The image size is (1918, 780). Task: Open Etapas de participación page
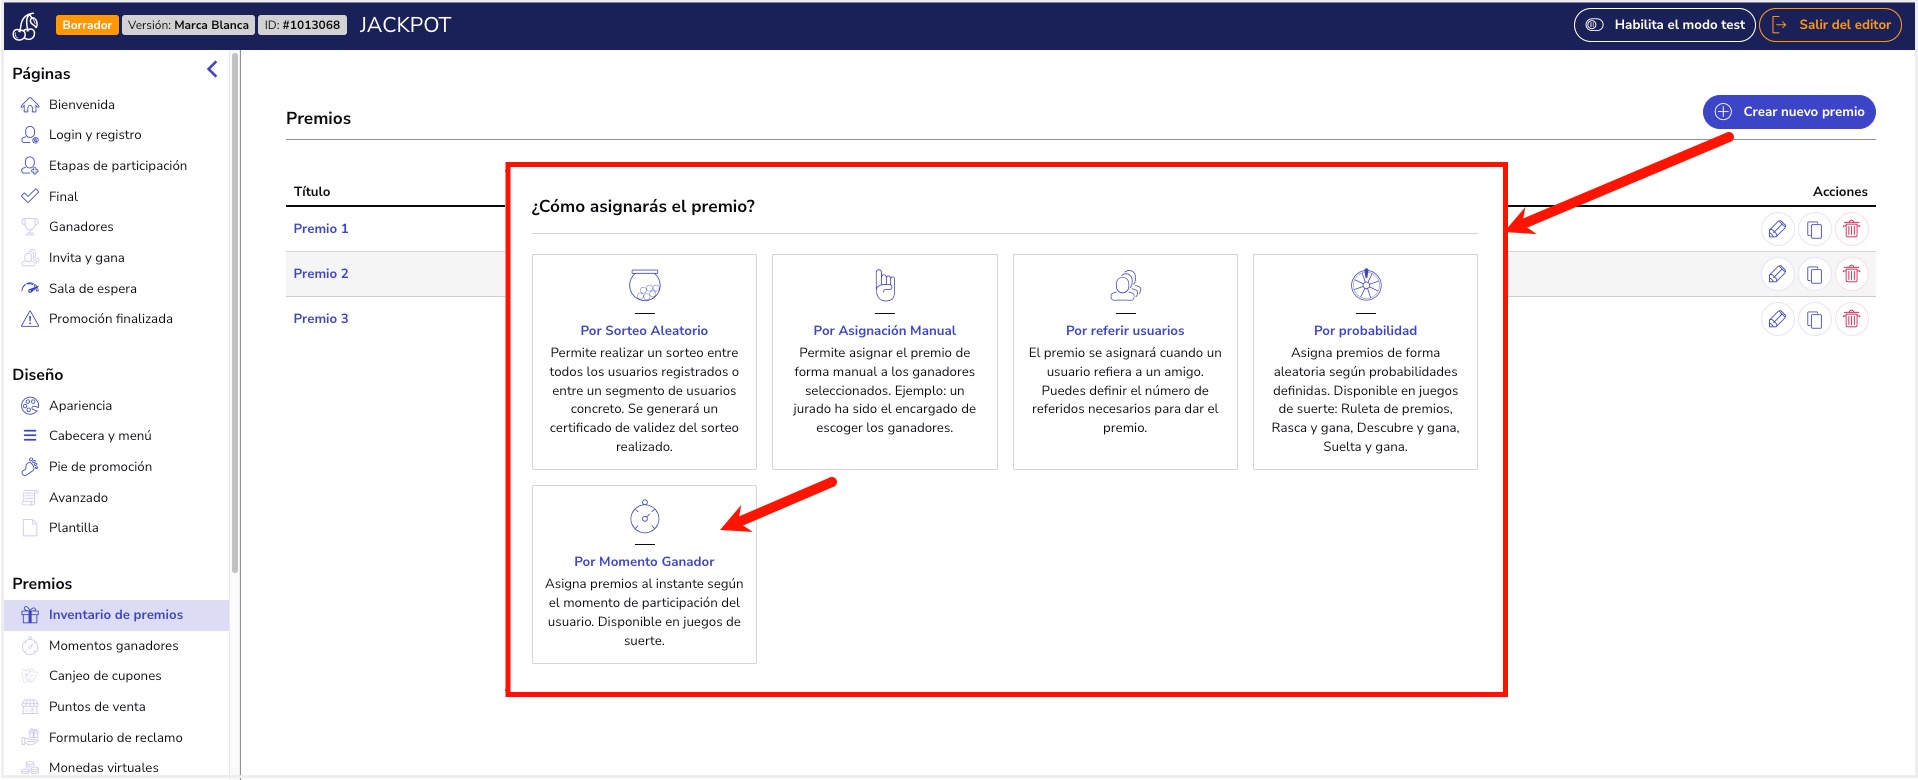pyautogui.click(x=117, y=165)
